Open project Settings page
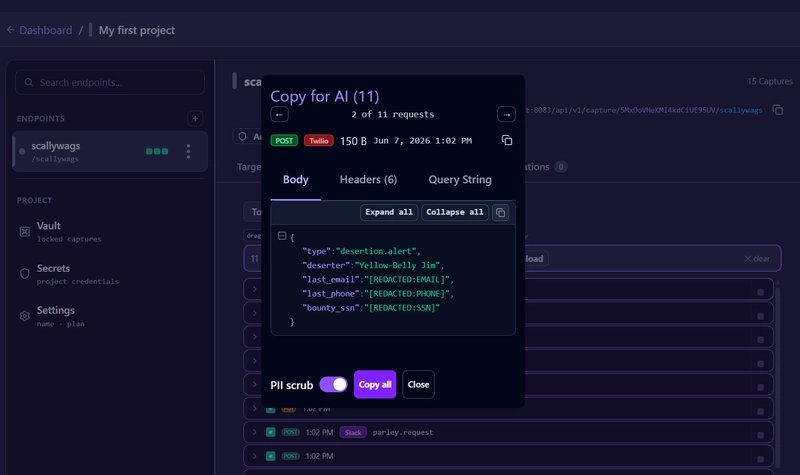The width and height of the screenshot is (800, 475). 60,316
